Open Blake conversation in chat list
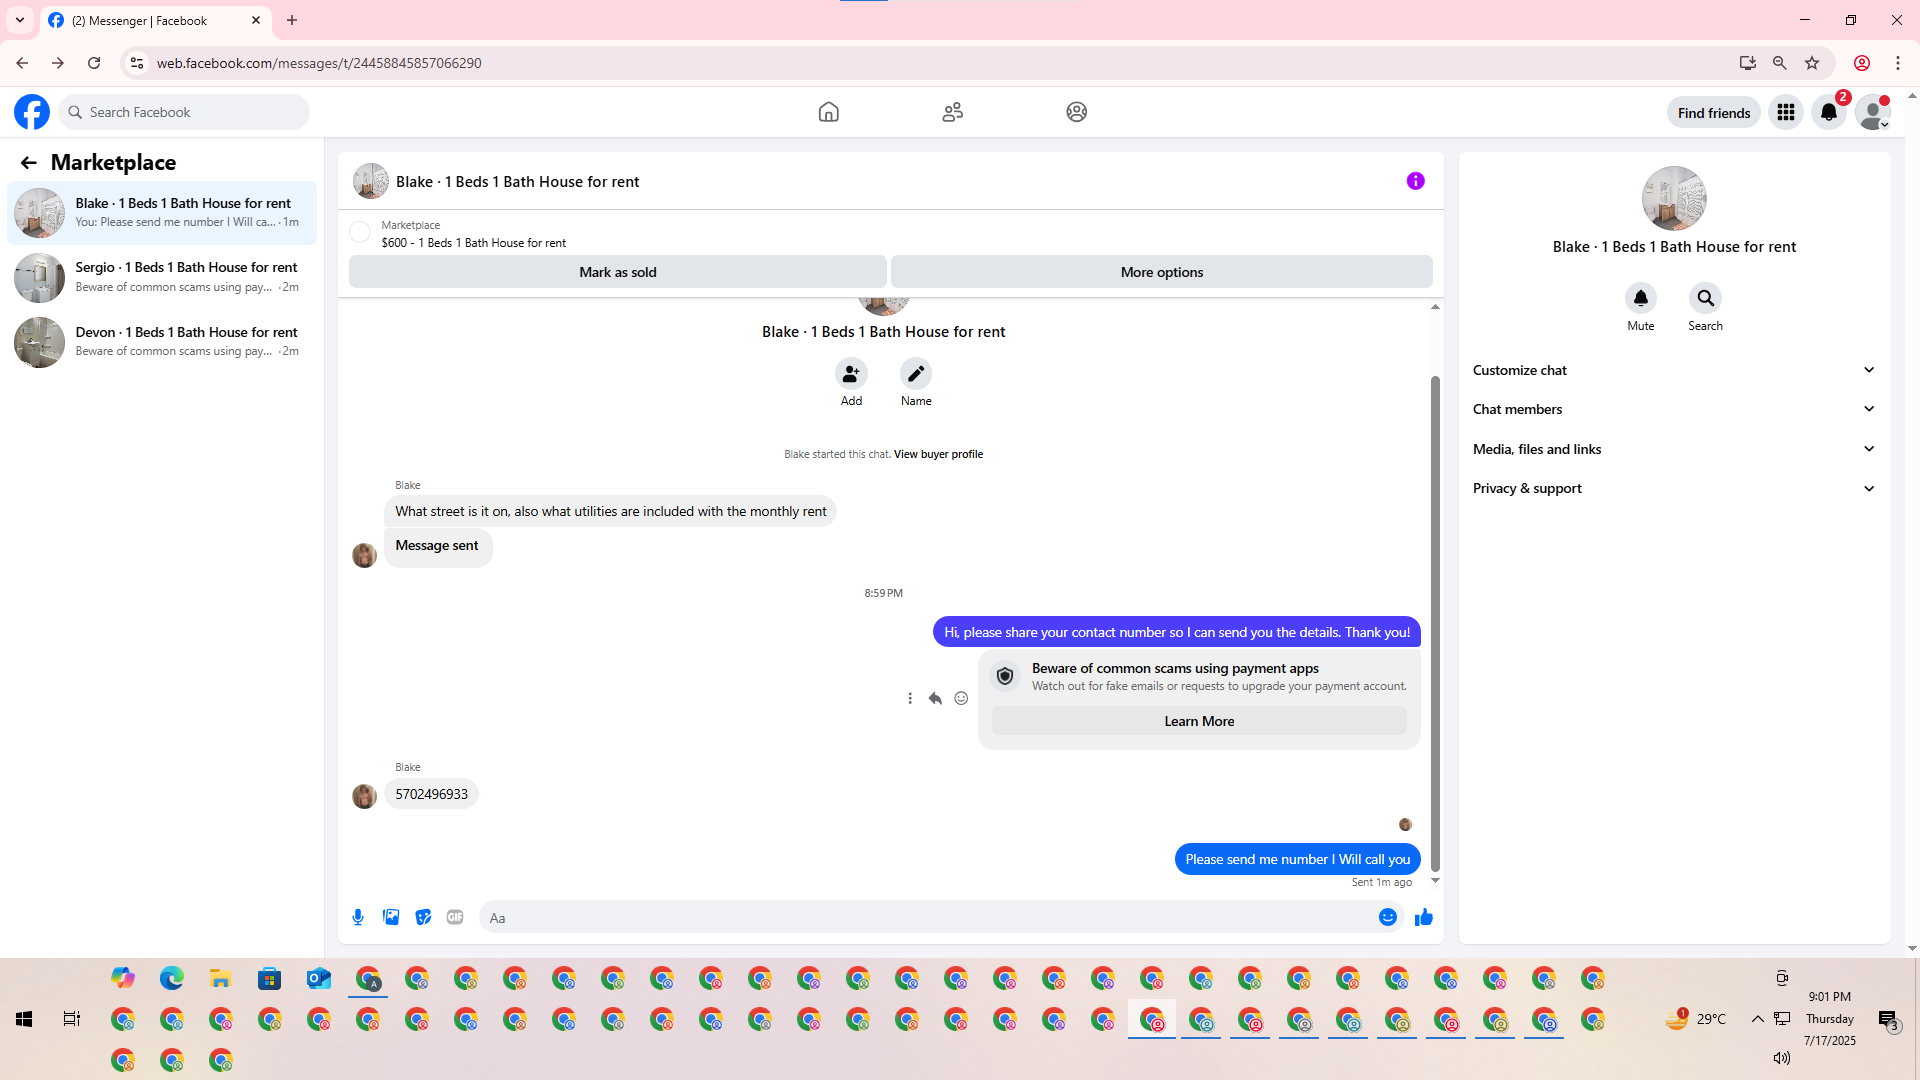Viewport: 1920px width, 1080px height. (x=162, y=213)
